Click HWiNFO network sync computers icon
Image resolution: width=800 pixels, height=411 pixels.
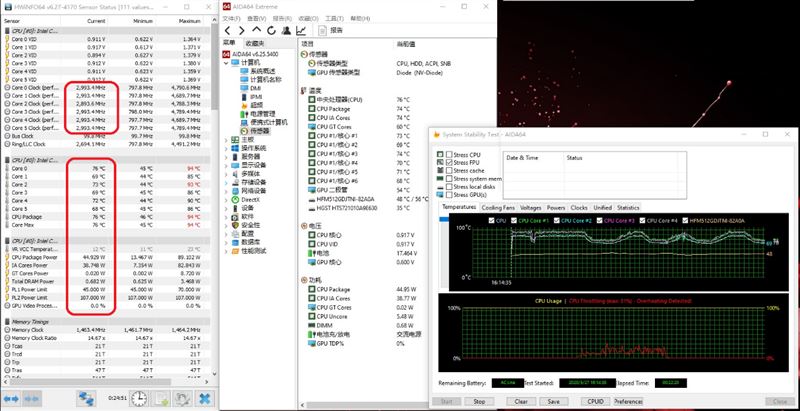pyautogui.click(x=87, y=398)
